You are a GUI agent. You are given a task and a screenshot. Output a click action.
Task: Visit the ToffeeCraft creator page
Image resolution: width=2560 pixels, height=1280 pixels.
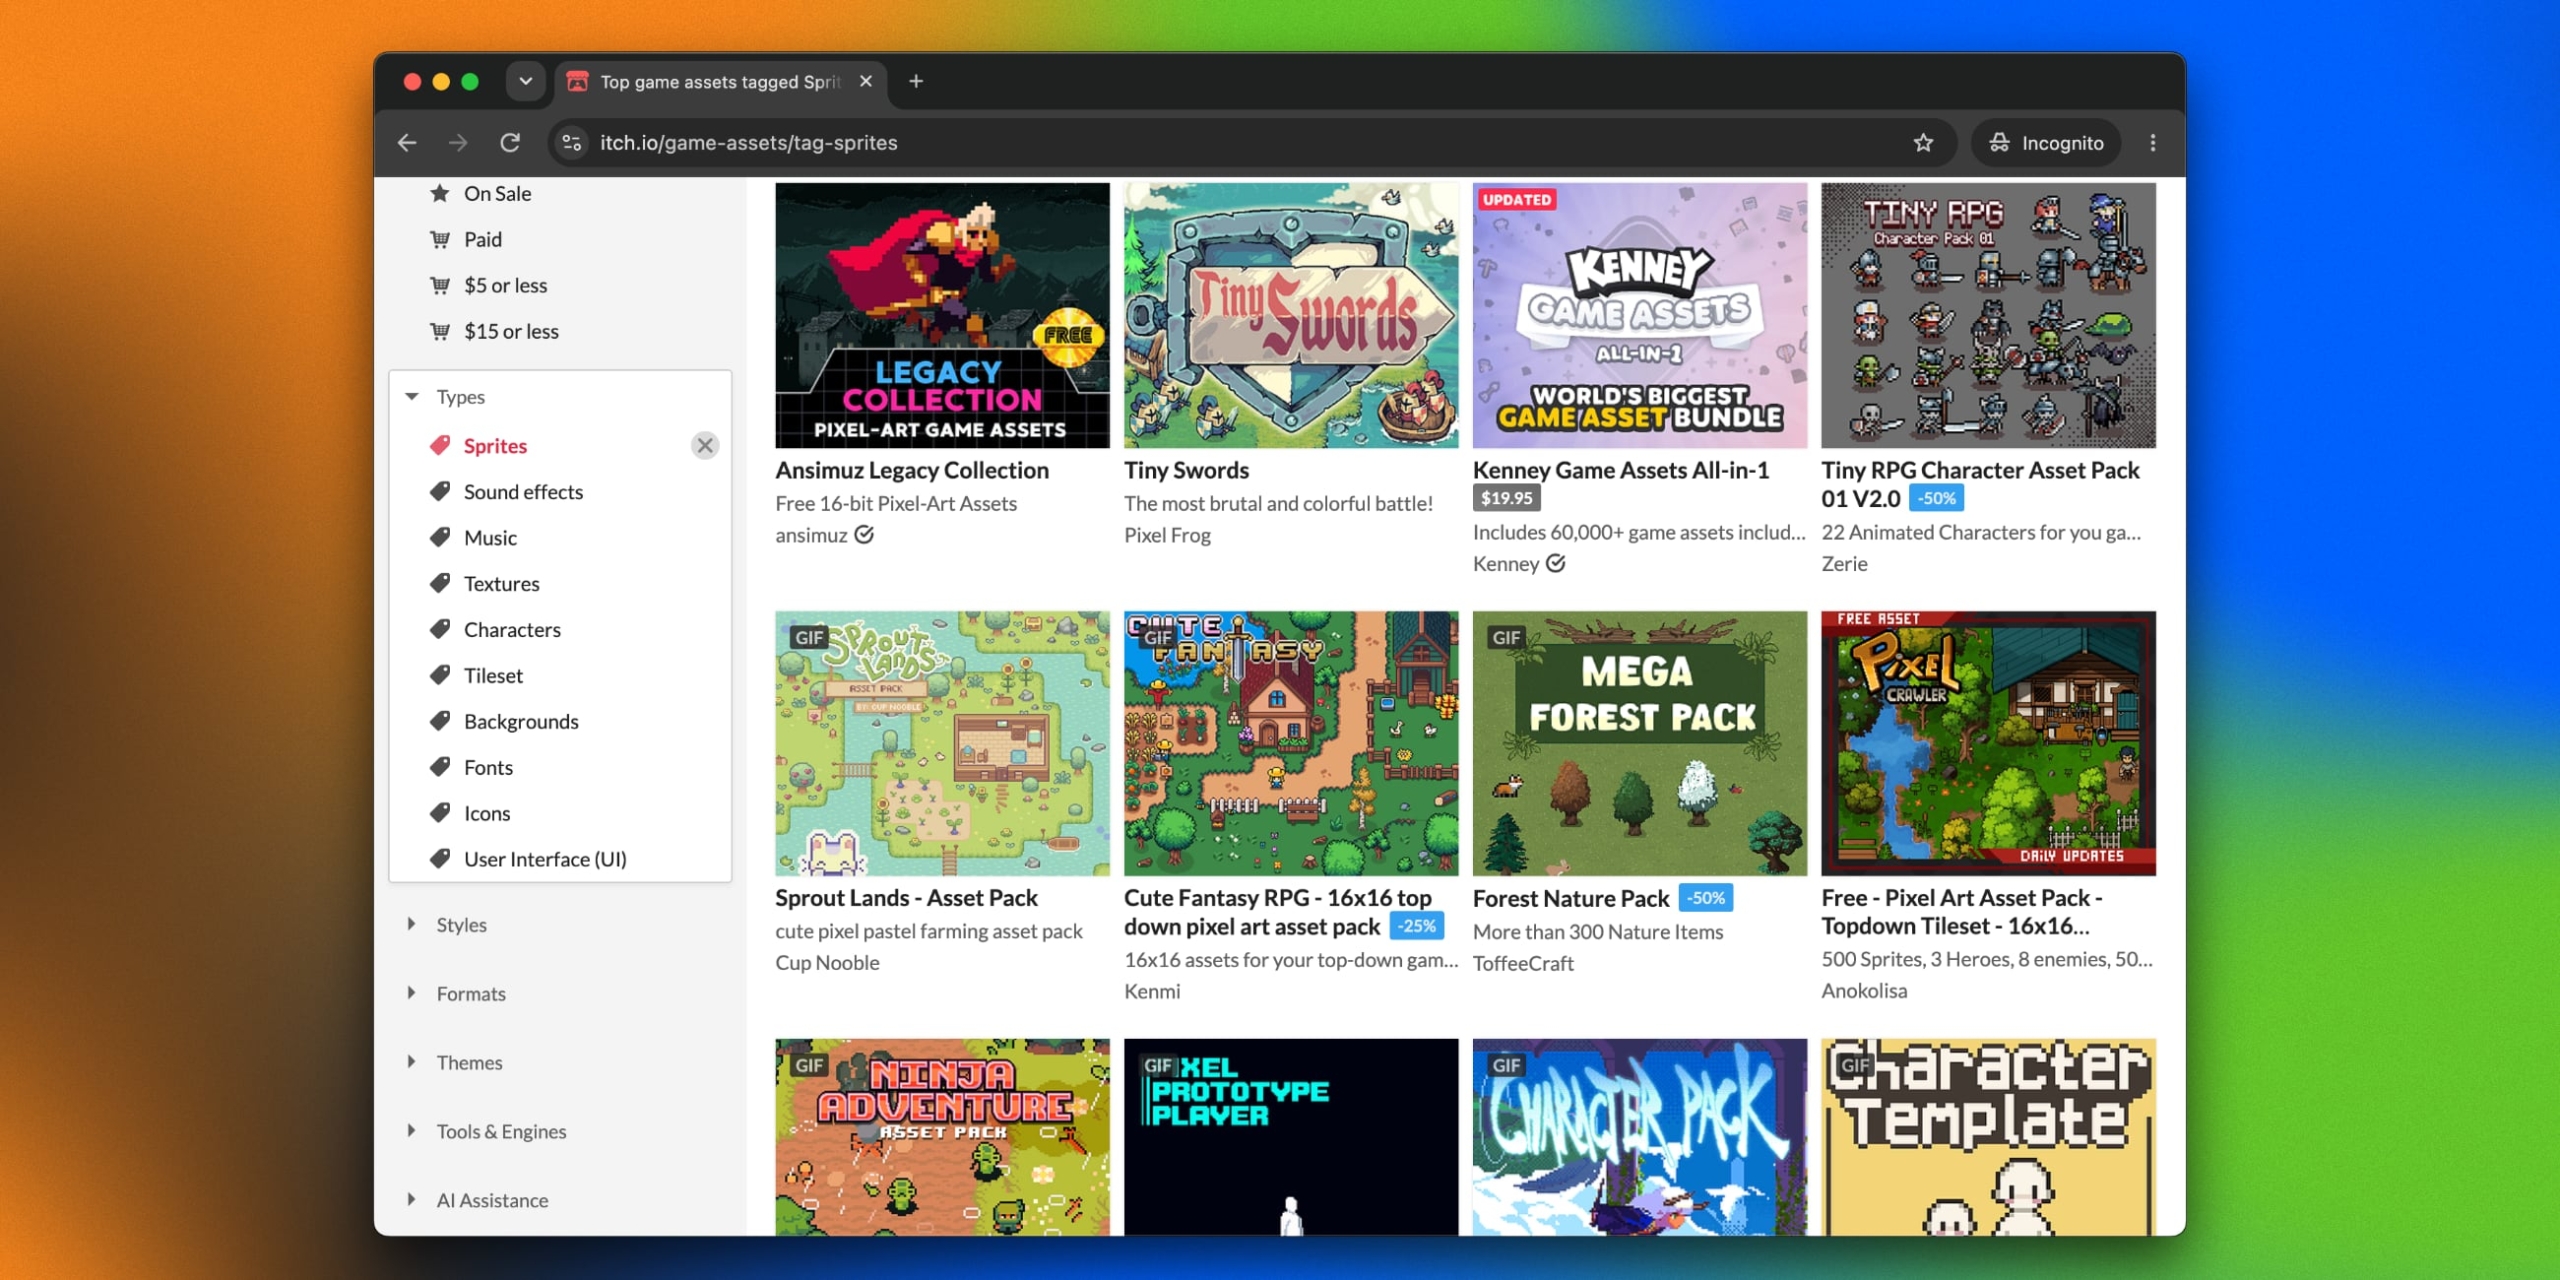click(1523, 964)
